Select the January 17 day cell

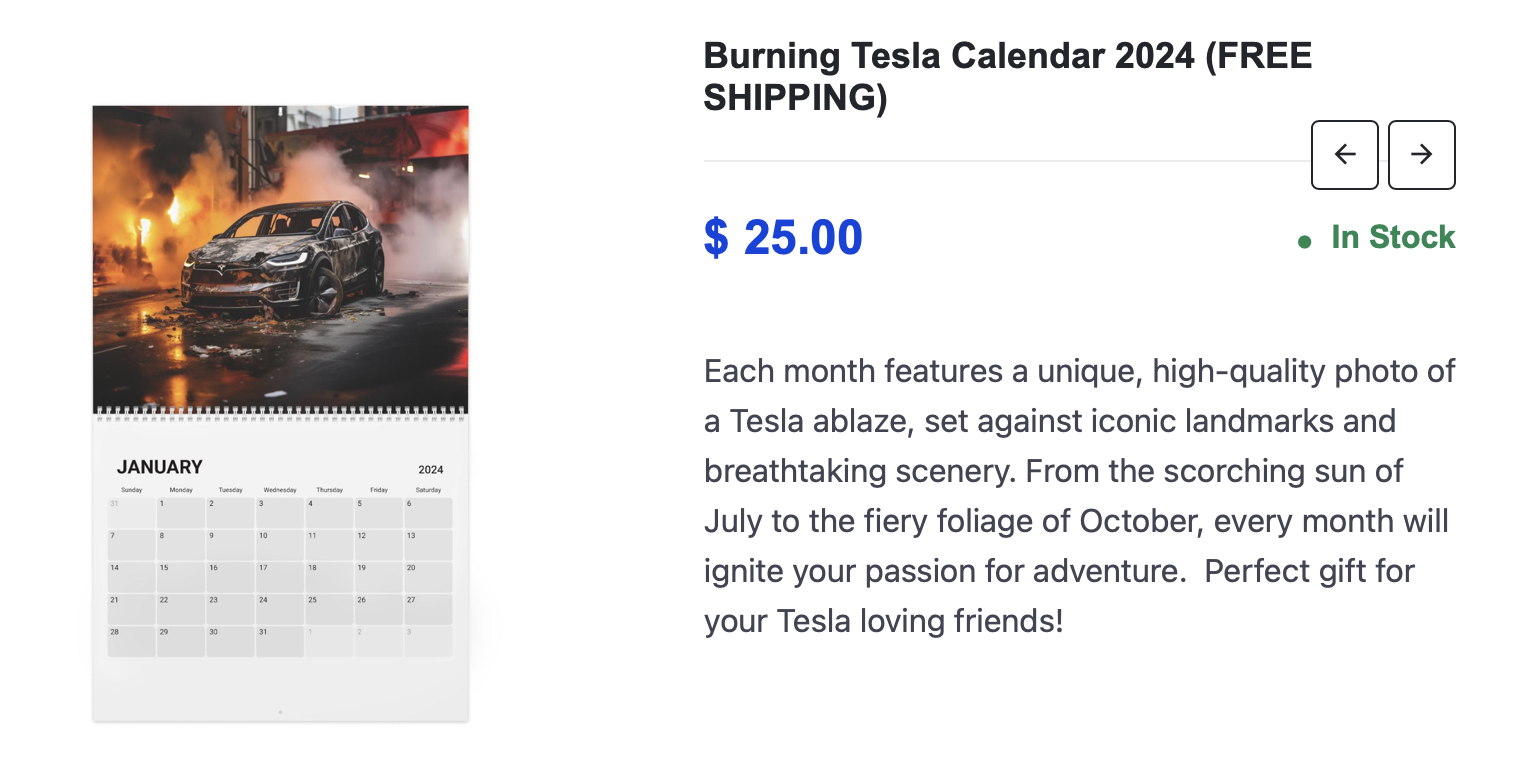[x=280, y=577]
